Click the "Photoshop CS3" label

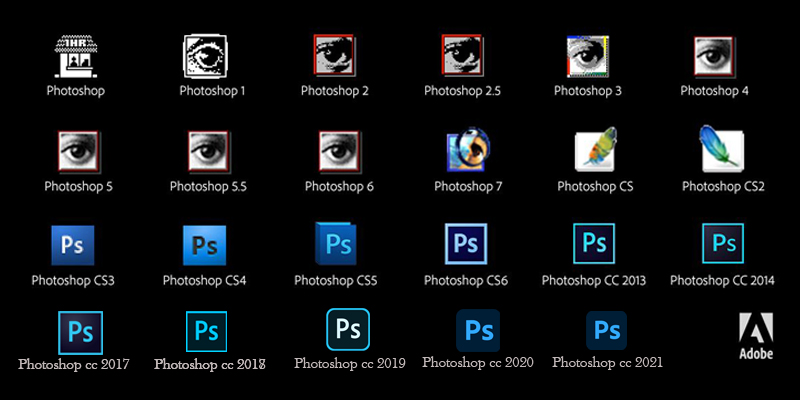coord(73,280)
